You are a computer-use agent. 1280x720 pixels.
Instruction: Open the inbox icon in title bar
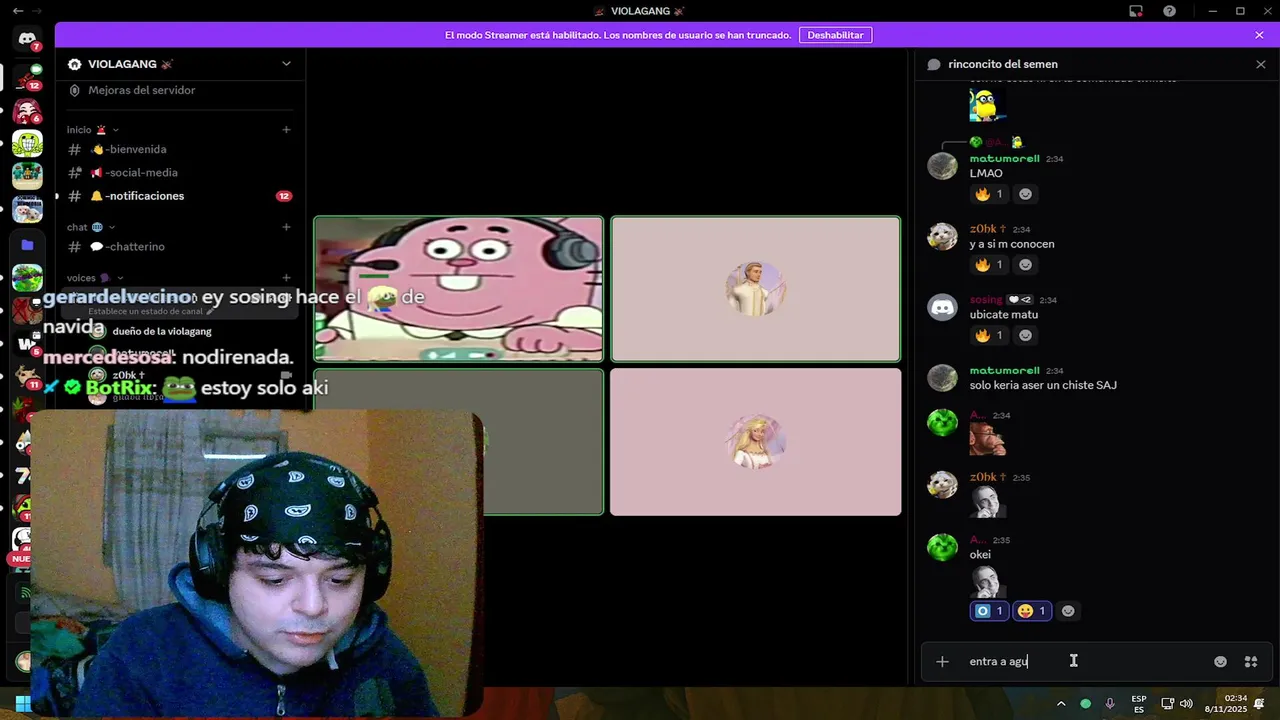click(x=1136, y=11)
